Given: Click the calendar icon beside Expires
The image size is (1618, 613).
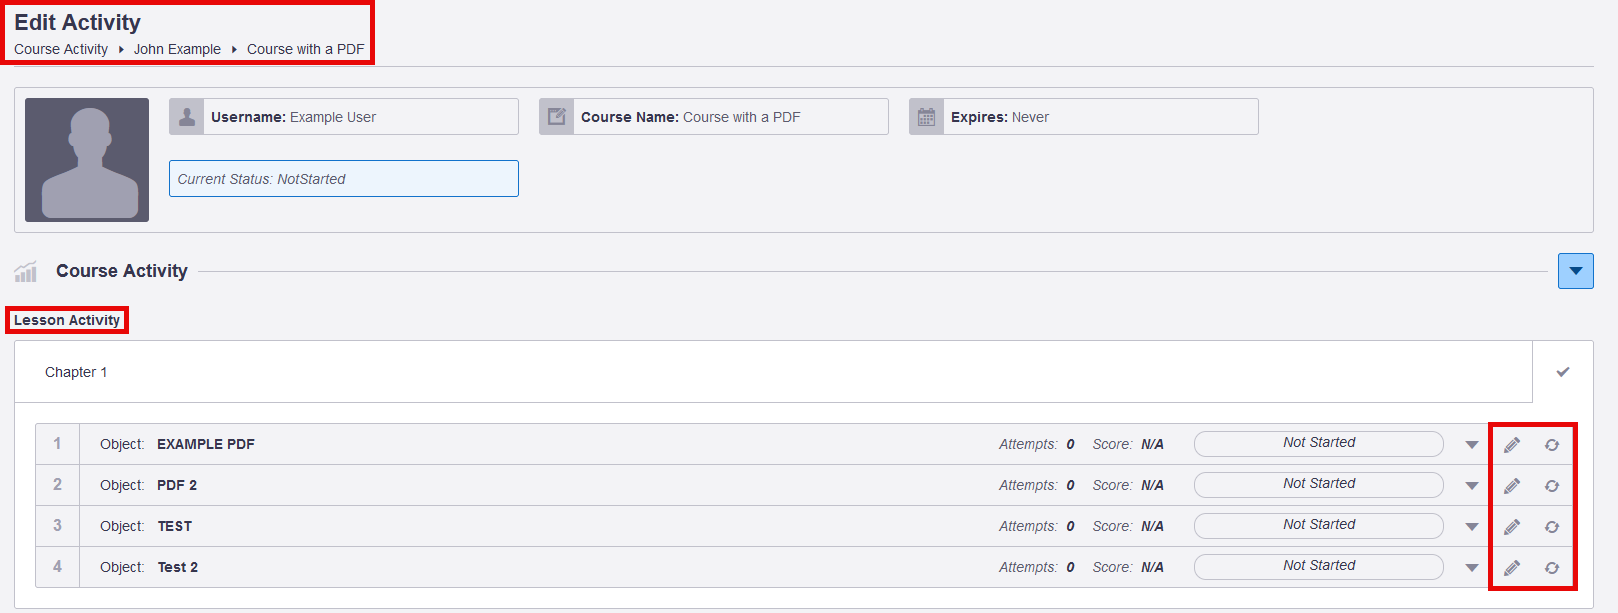Looking at the screenshot, I should [x=927, y=117].
